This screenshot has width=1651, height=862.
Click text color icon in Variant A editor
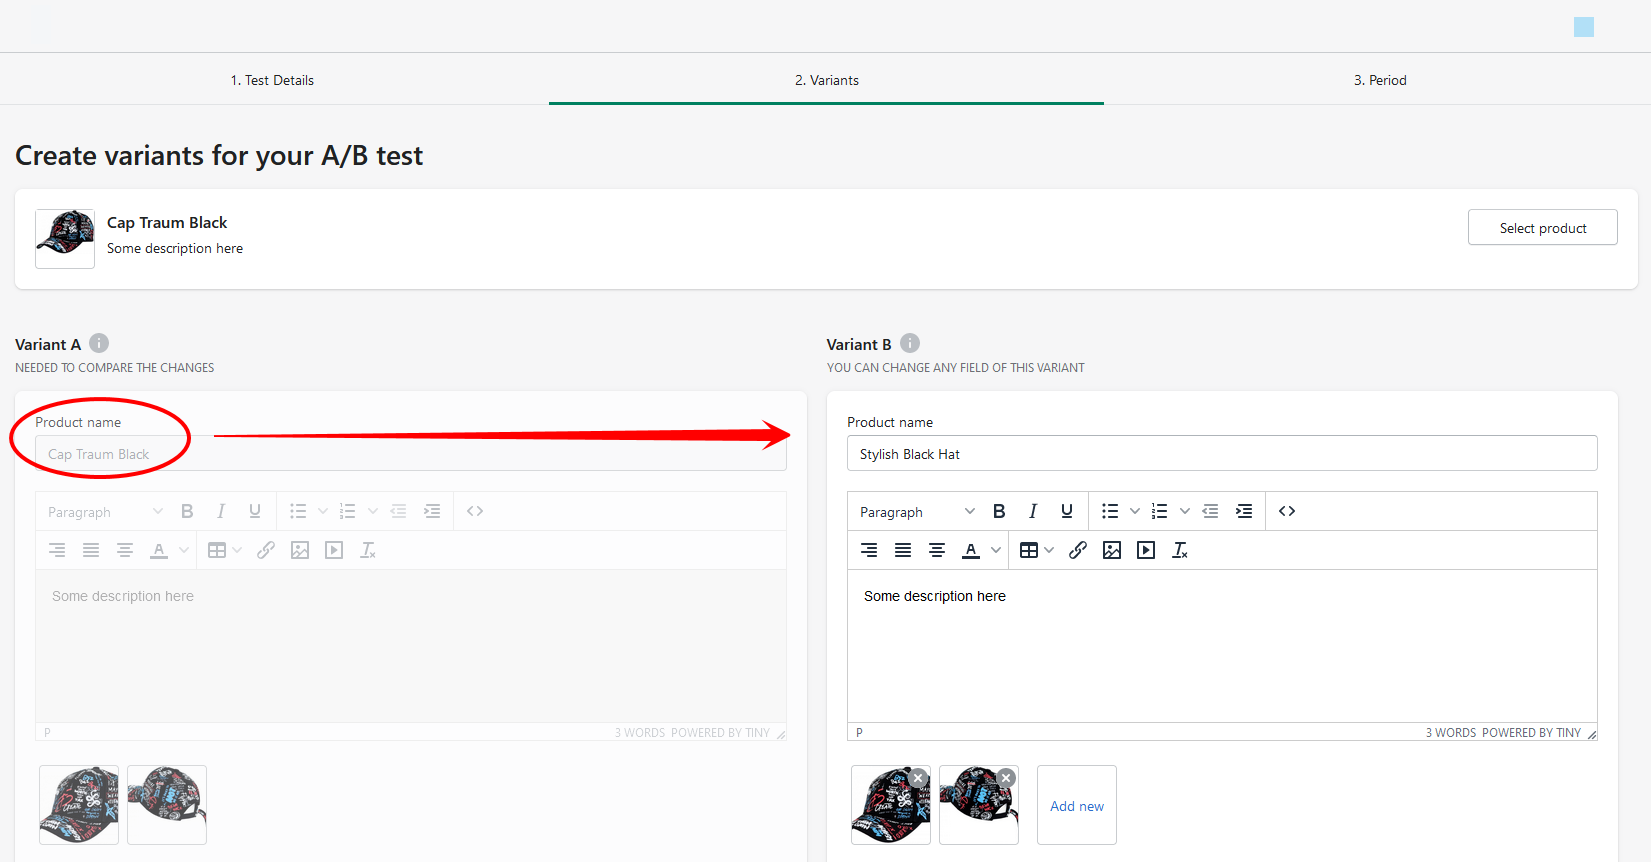[x=159, y=550]
